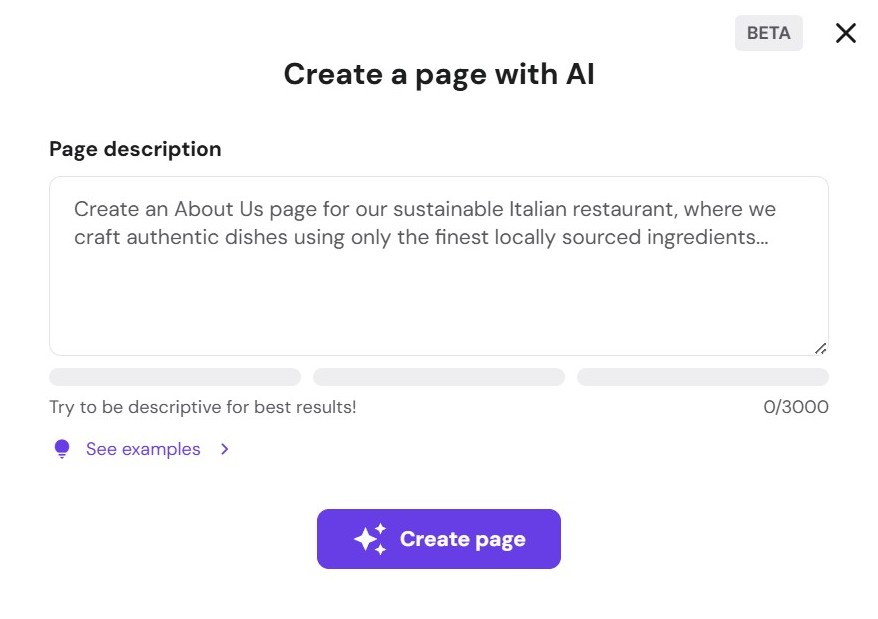Open the See examples link
This screenshot has height=619, width=878.
(x=142, y=448)
